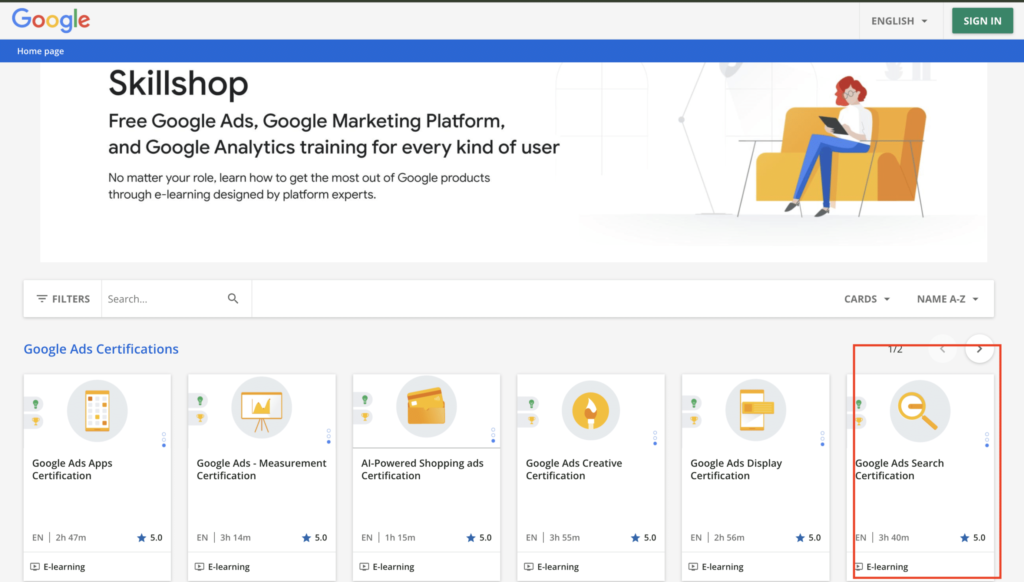Open AI-Powered Shopping ads card image
This screenshot has width=1024, height=582.
coord(426,407)
